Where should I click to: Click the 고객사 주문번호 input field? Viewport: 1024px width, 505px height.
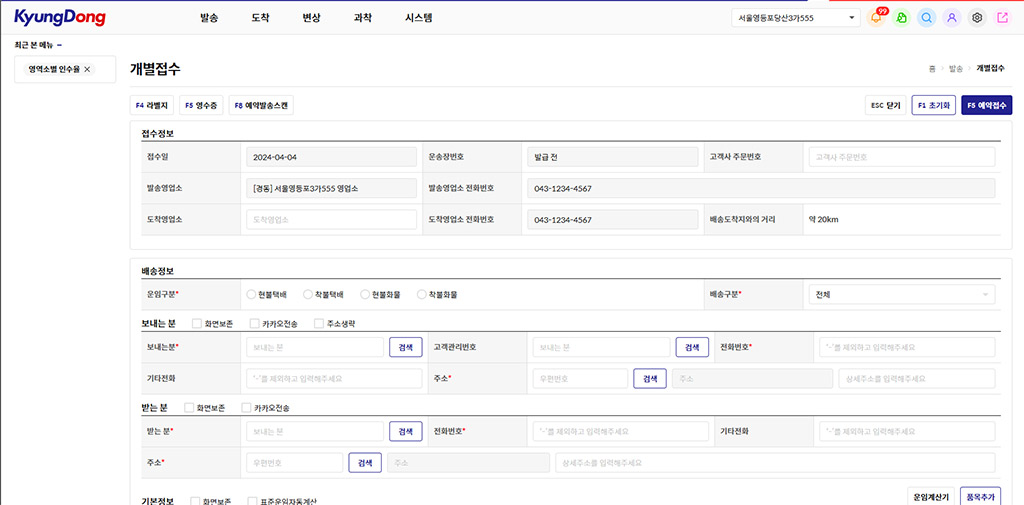coord(901,157)
